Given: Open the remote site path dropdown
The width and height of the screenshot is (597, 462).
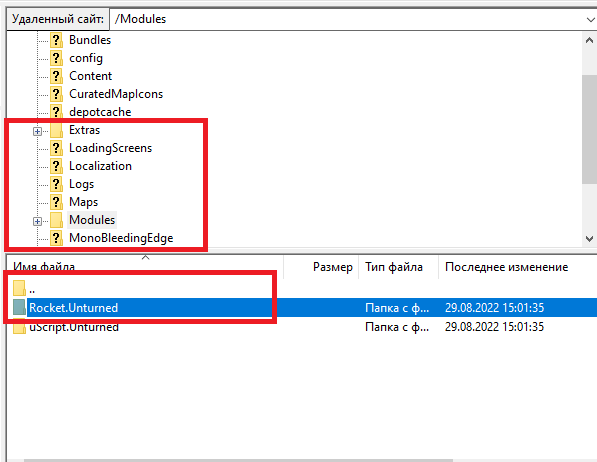Looking at the screenshot, I should pos(590,19).
